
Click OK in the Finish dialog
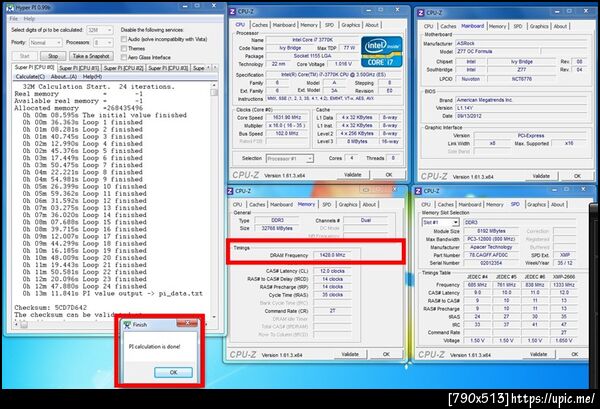point(173,372)
